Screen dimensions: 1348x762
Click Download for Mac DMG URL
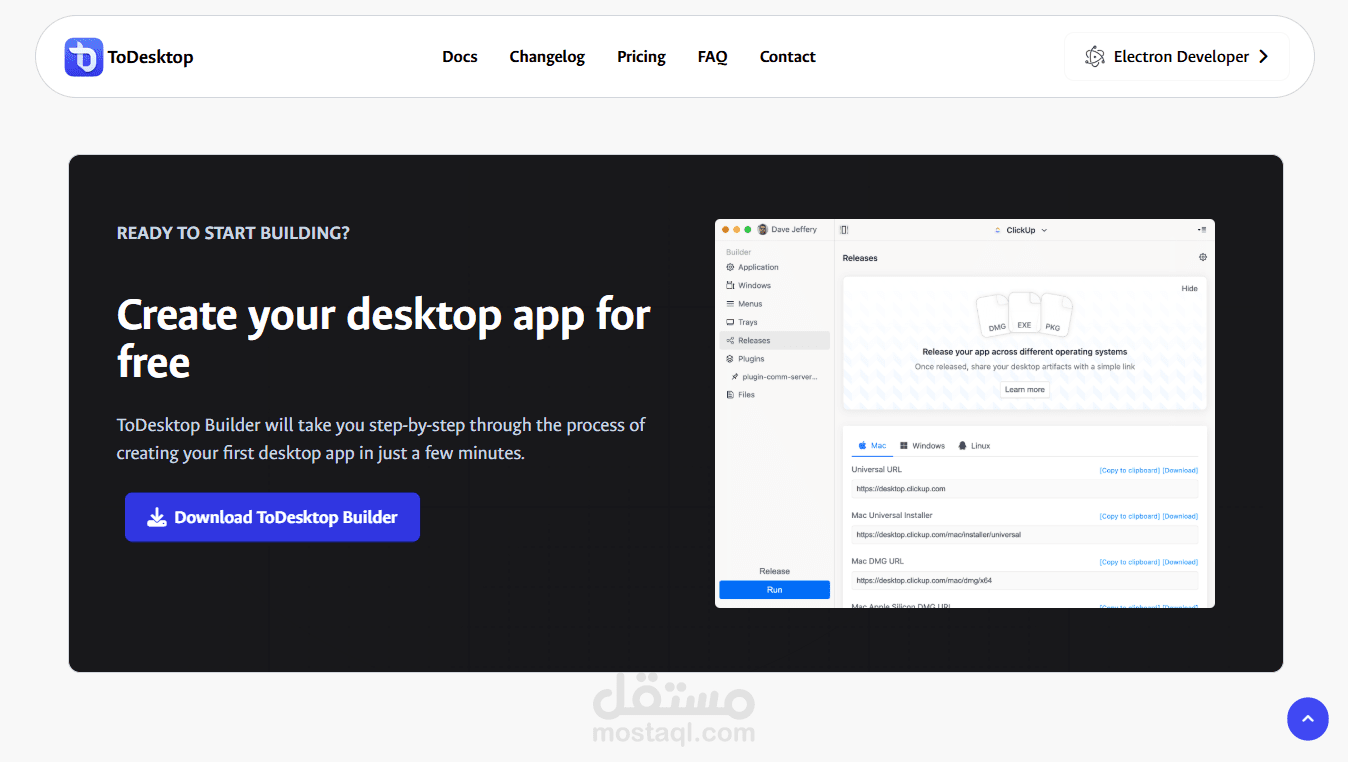click(x=1180, y=562)
